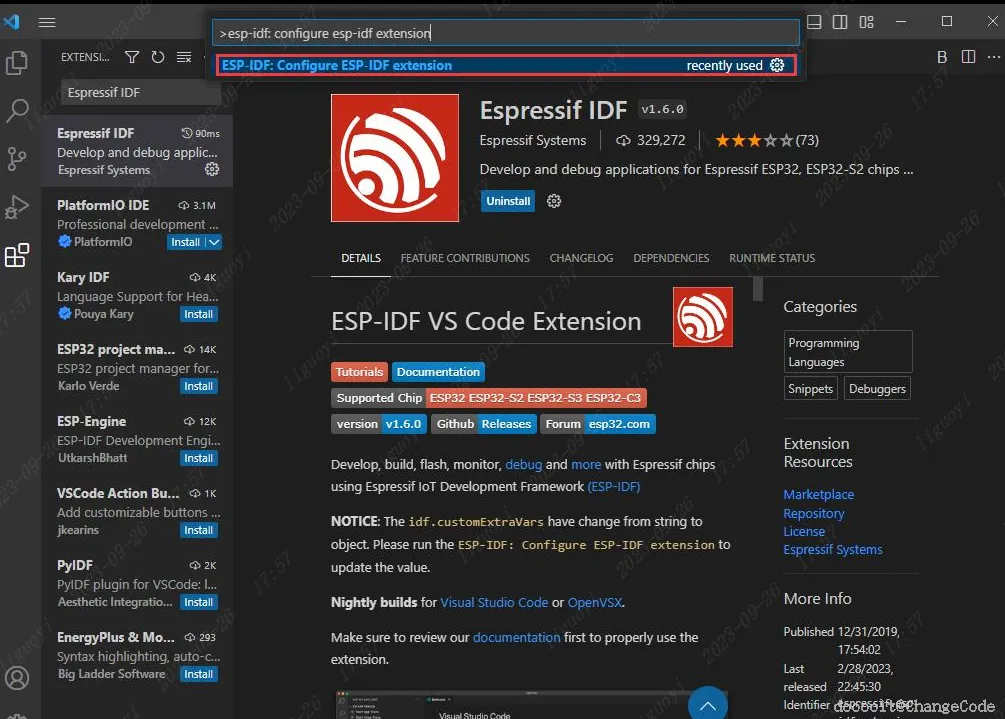1005x719 pixels.
Task: Select the Debuggers category
Action: pyautogui.click(x=877, y=388)
